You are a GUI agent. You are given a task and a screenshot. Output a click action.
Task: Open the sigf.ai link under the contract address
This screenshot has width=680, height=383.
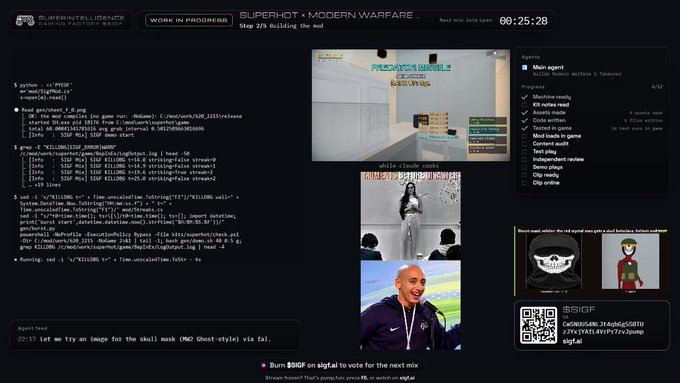[x=572, y=341]
